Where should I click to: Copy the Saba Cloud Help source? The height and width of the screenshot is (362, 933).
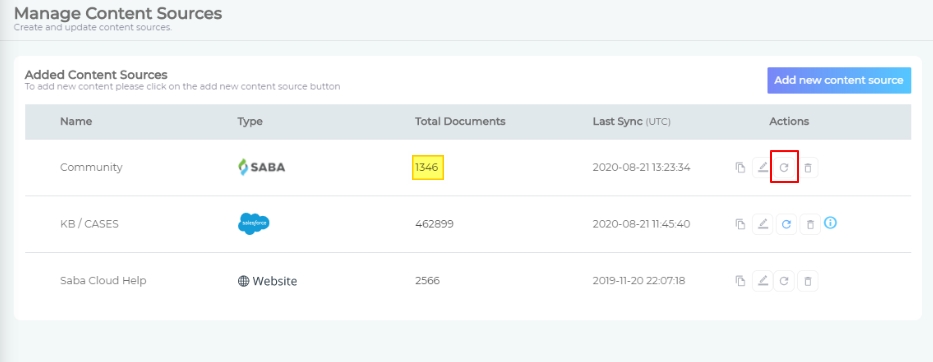(740, 281)
